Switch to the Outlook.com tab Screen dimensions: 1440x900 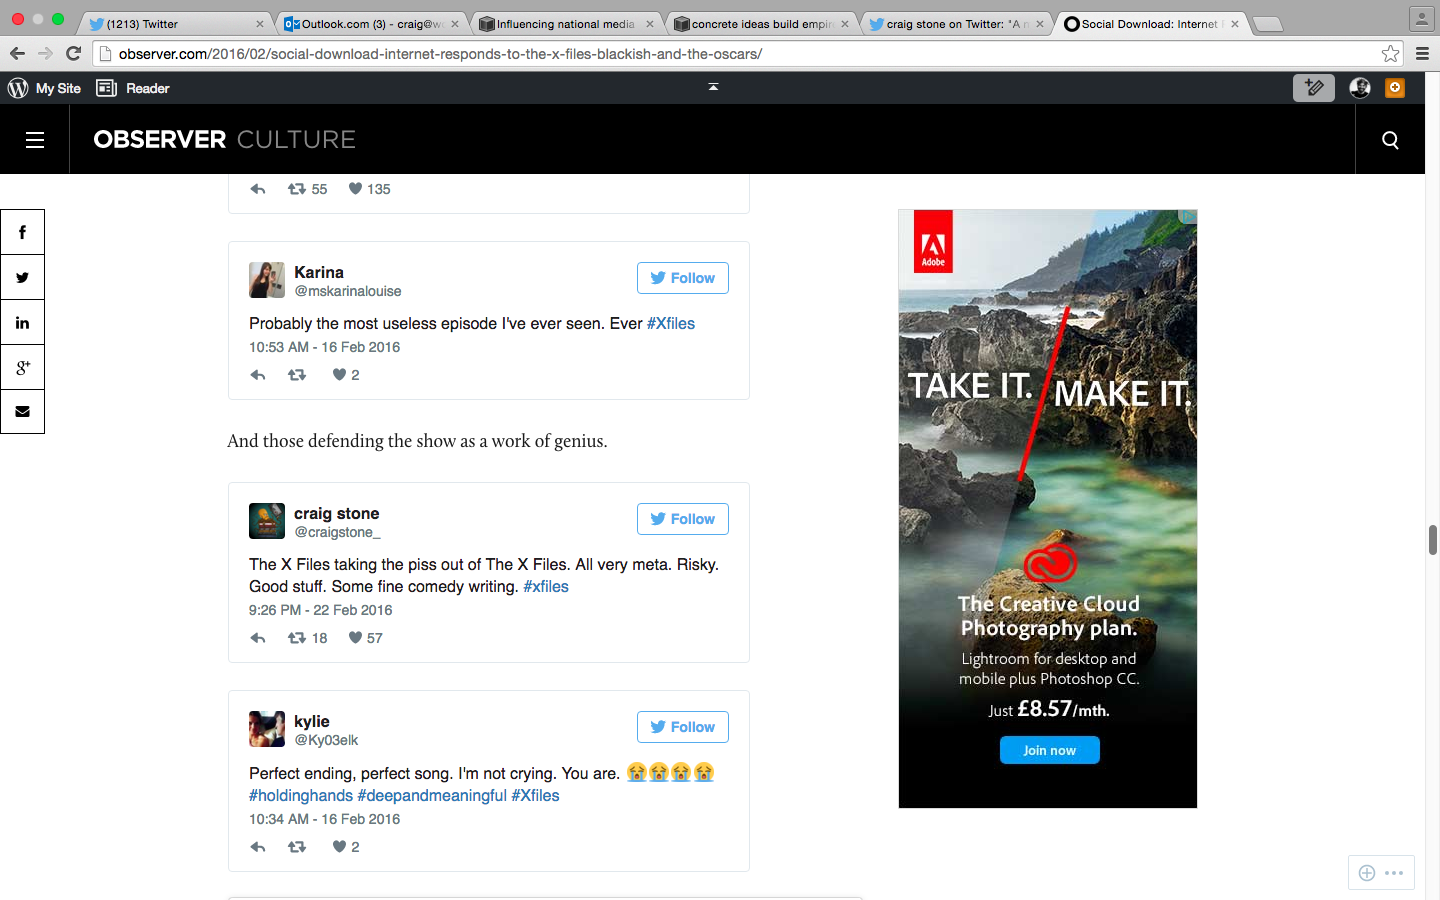coord(371,23)
